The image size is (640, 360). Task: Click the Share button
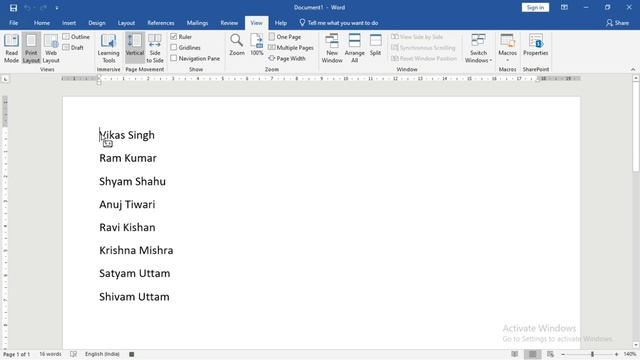click(617, 23)
